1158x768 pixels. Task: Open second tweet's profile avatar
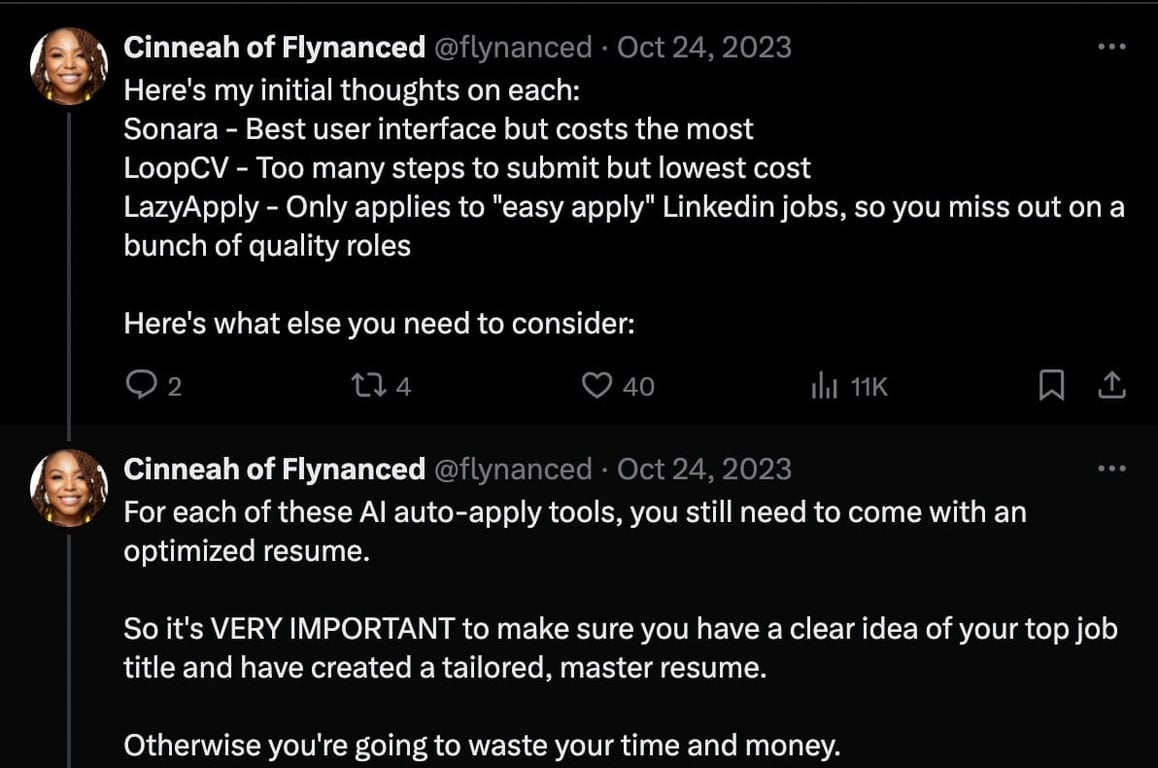tap(69, 488)
